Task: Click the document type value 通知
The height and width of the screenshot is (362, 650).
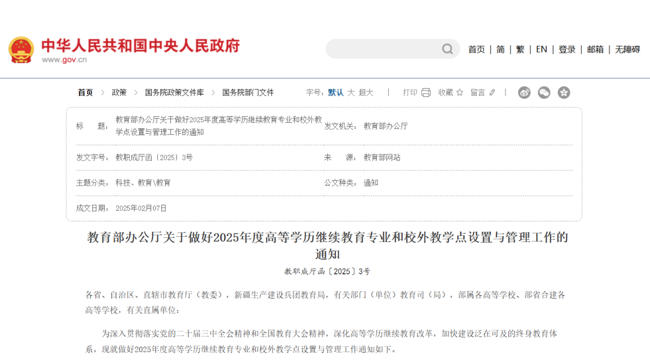Action: [371, 183]
